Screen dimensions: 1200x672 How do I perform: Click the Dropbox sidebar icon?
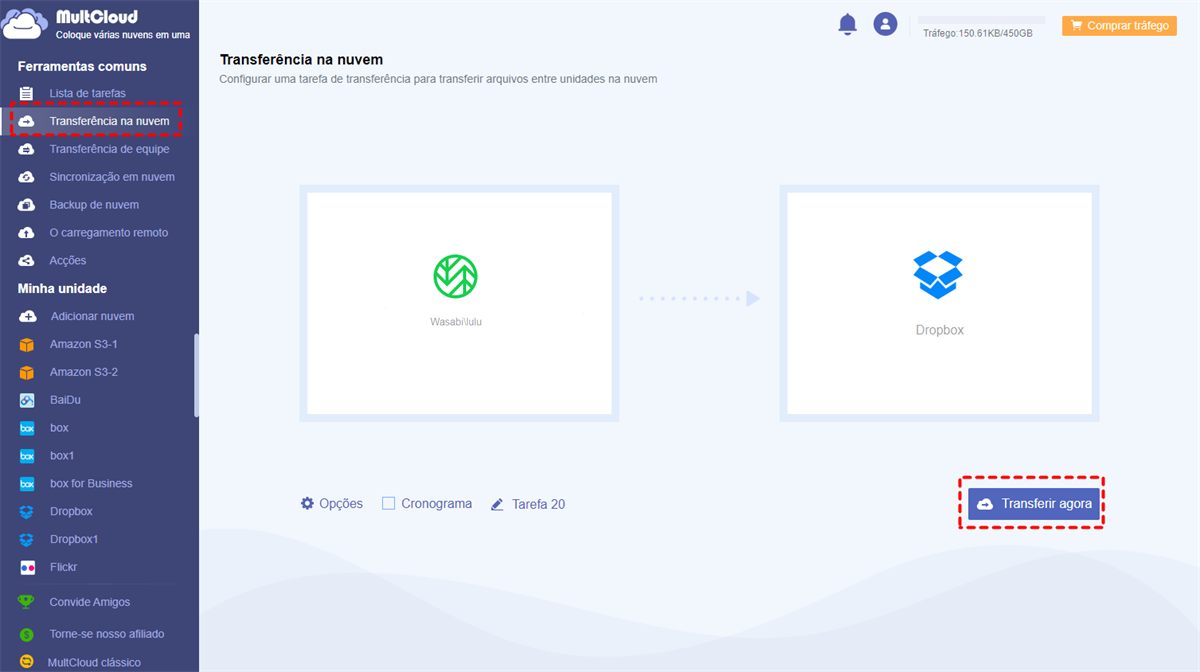[x=27, y=511]
